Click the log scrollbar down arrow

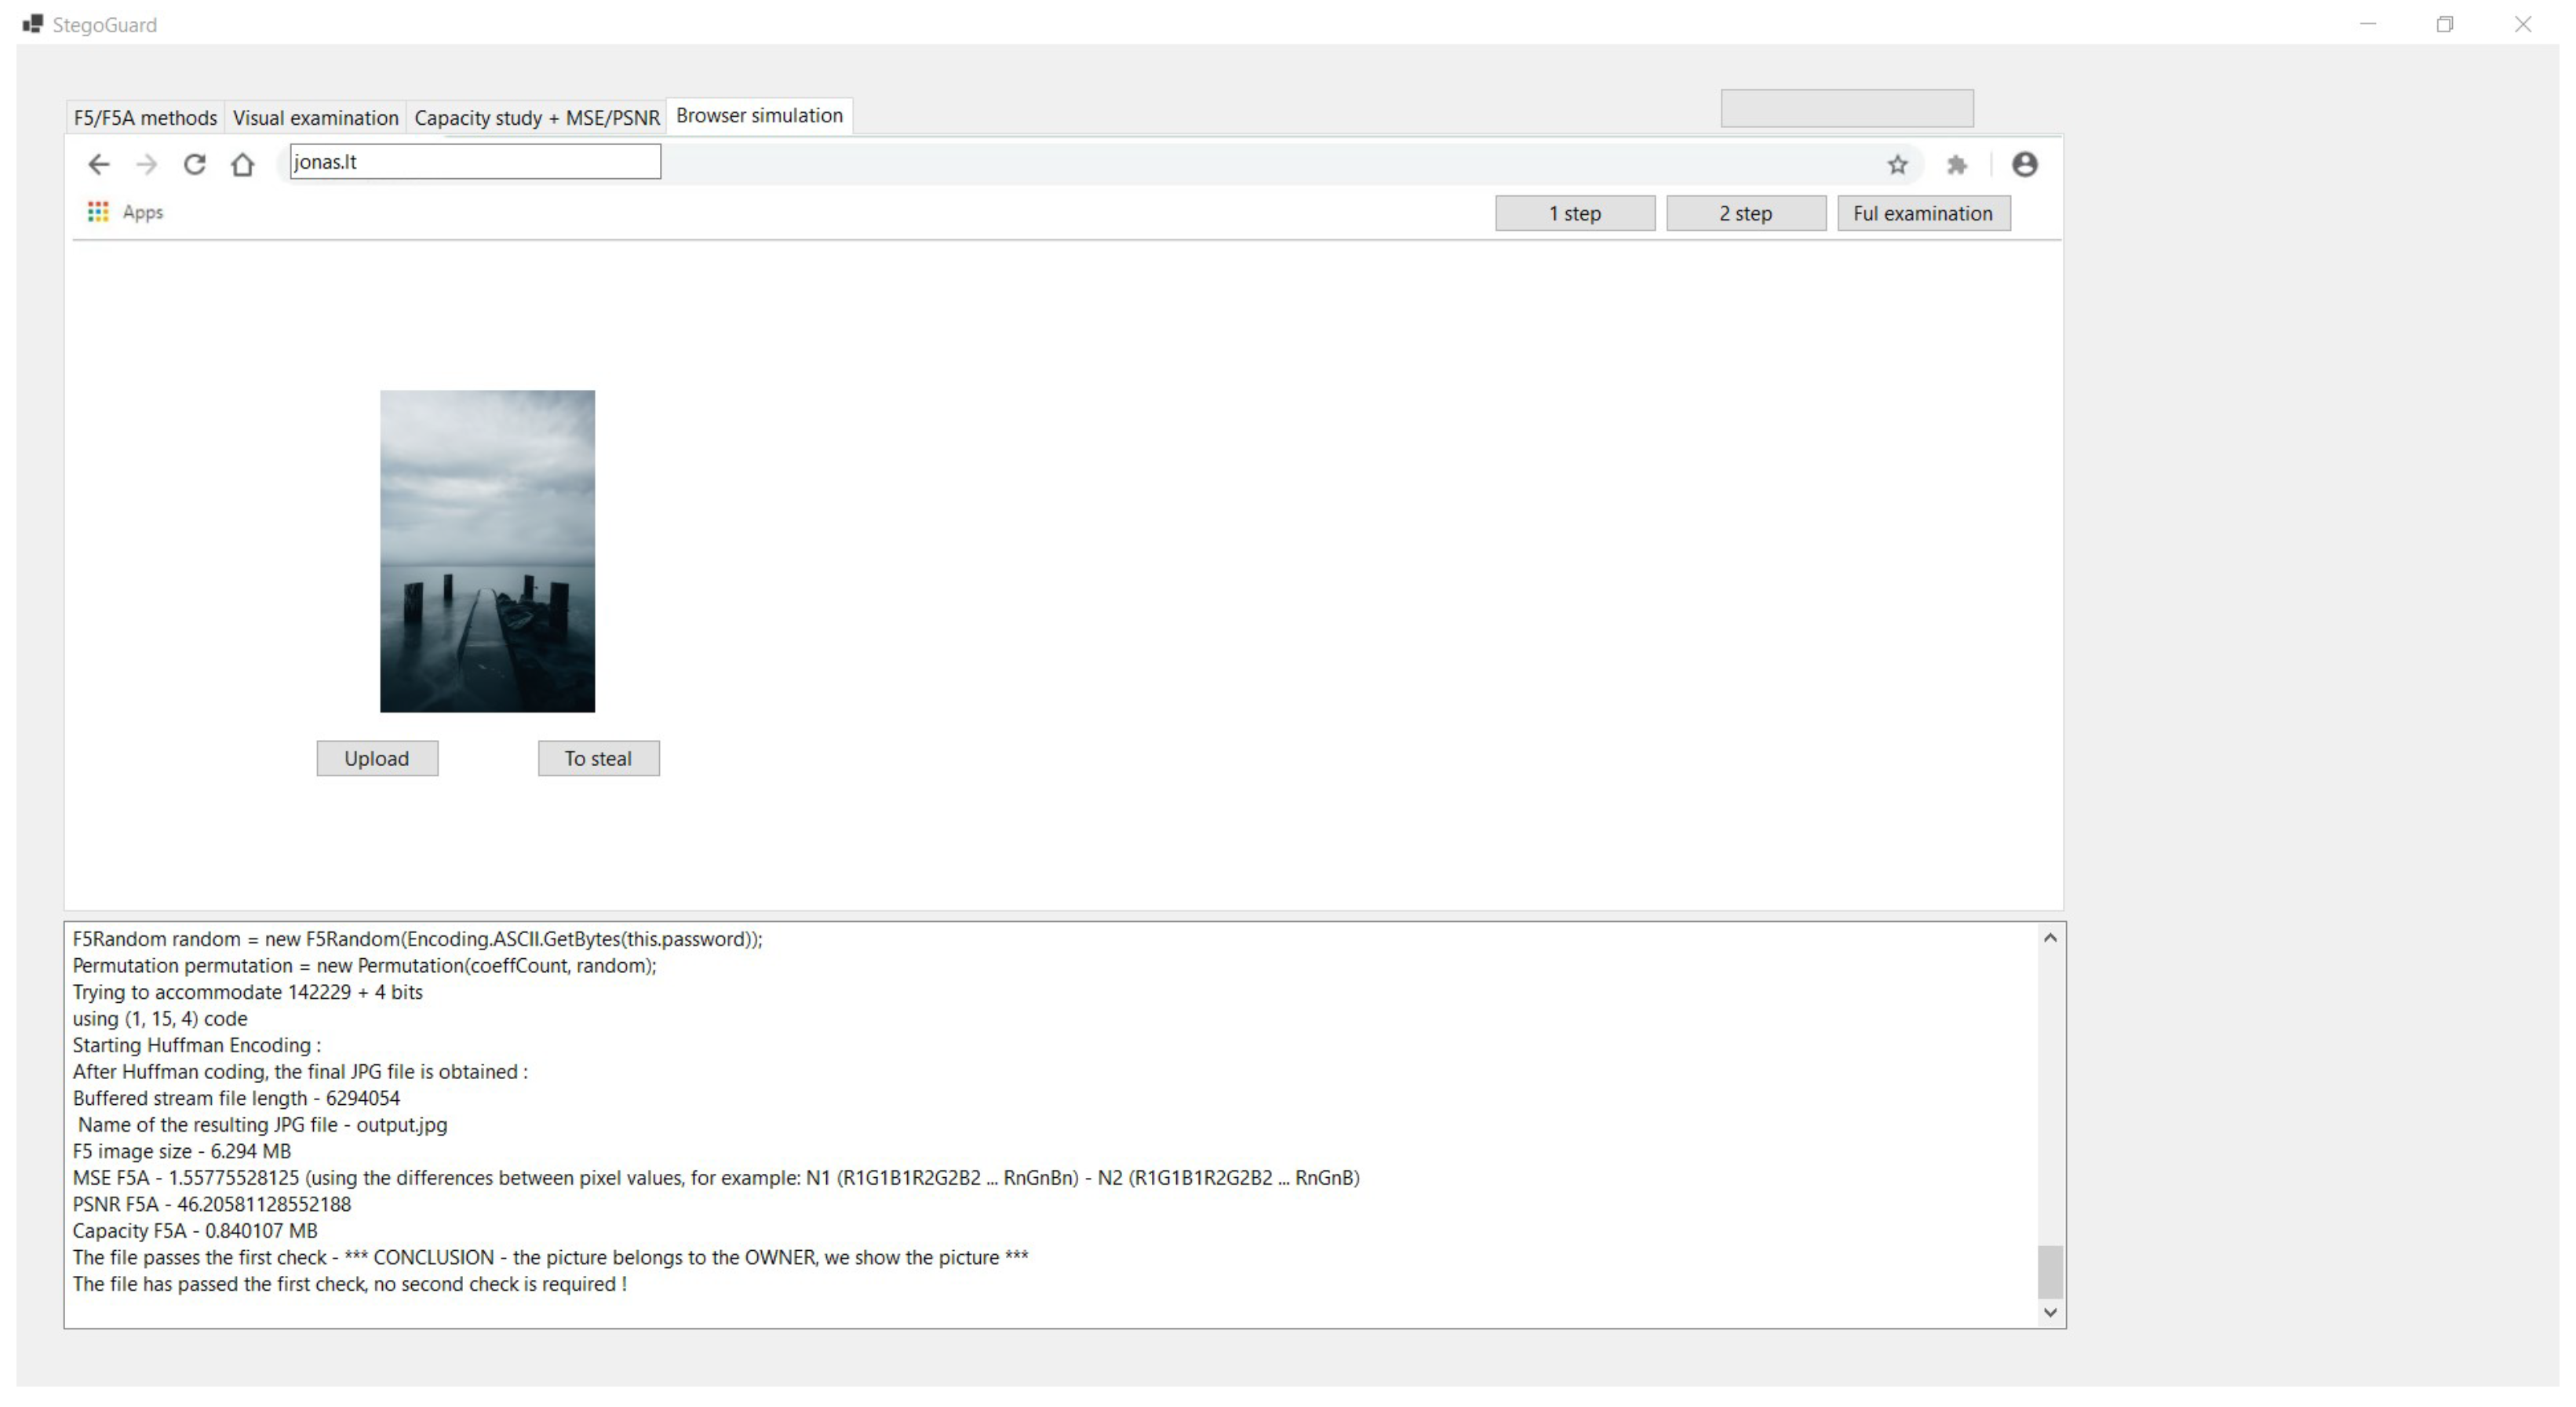point(2049,1312)
